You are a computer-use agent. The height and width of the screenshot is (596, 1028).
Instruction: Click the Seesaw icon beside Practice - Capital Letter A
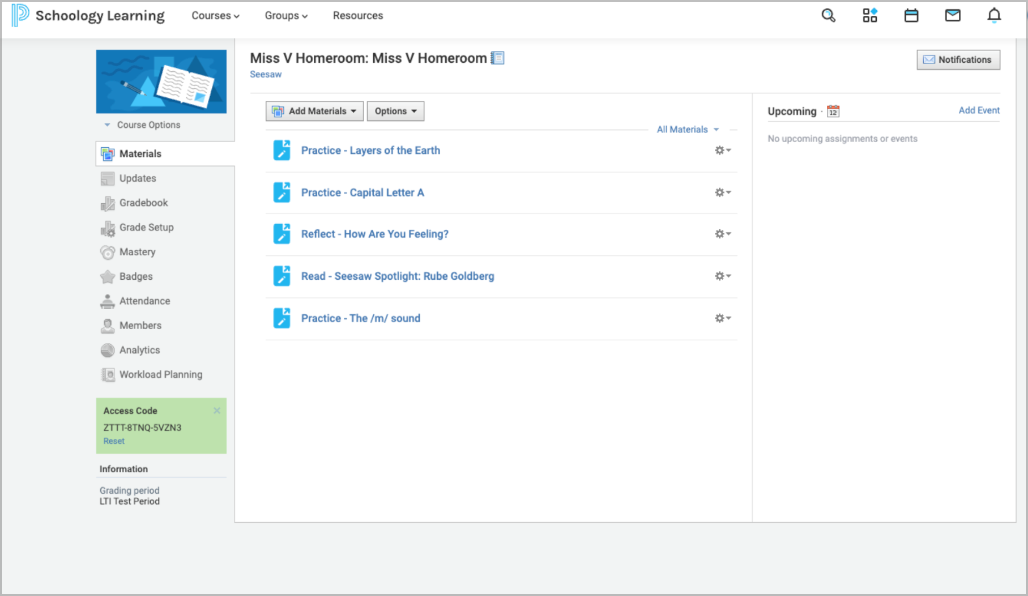[281, 192]
